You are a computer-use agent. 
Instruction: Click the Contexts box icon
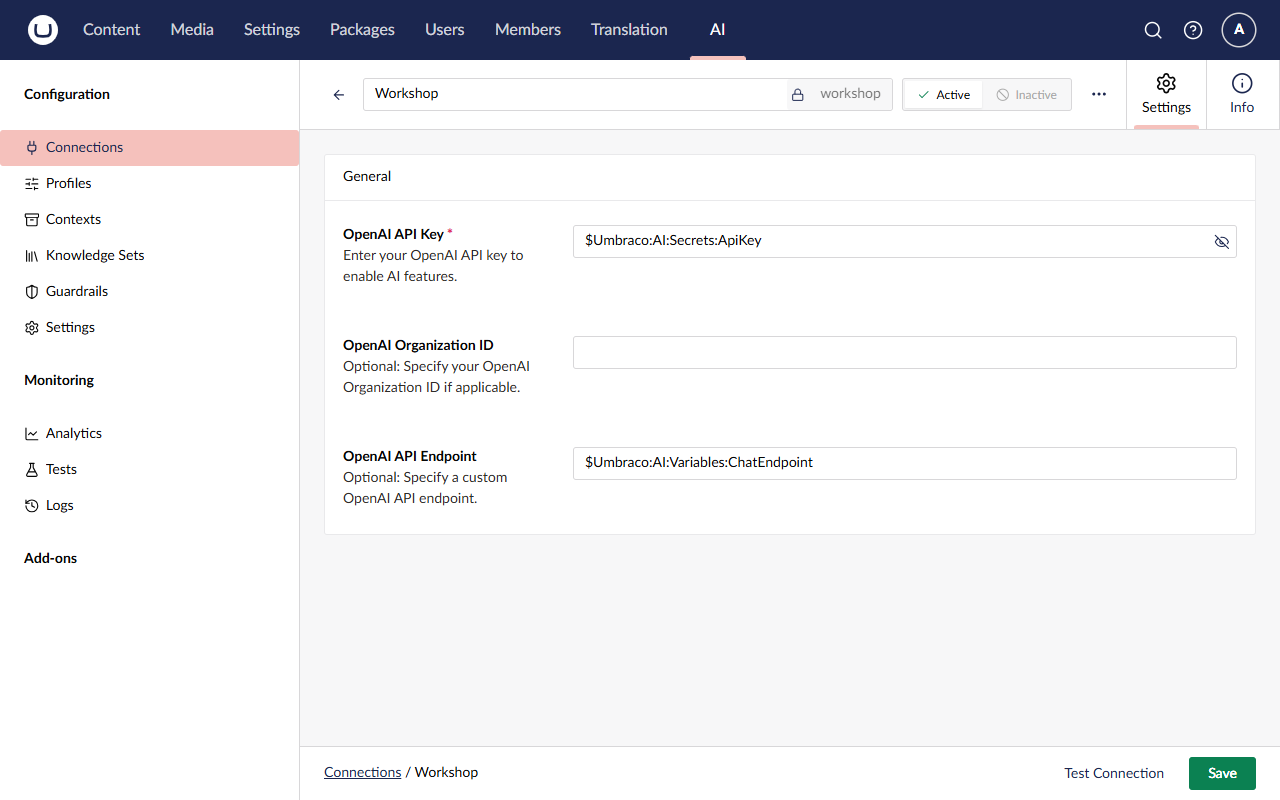click(x=32, y=219)
